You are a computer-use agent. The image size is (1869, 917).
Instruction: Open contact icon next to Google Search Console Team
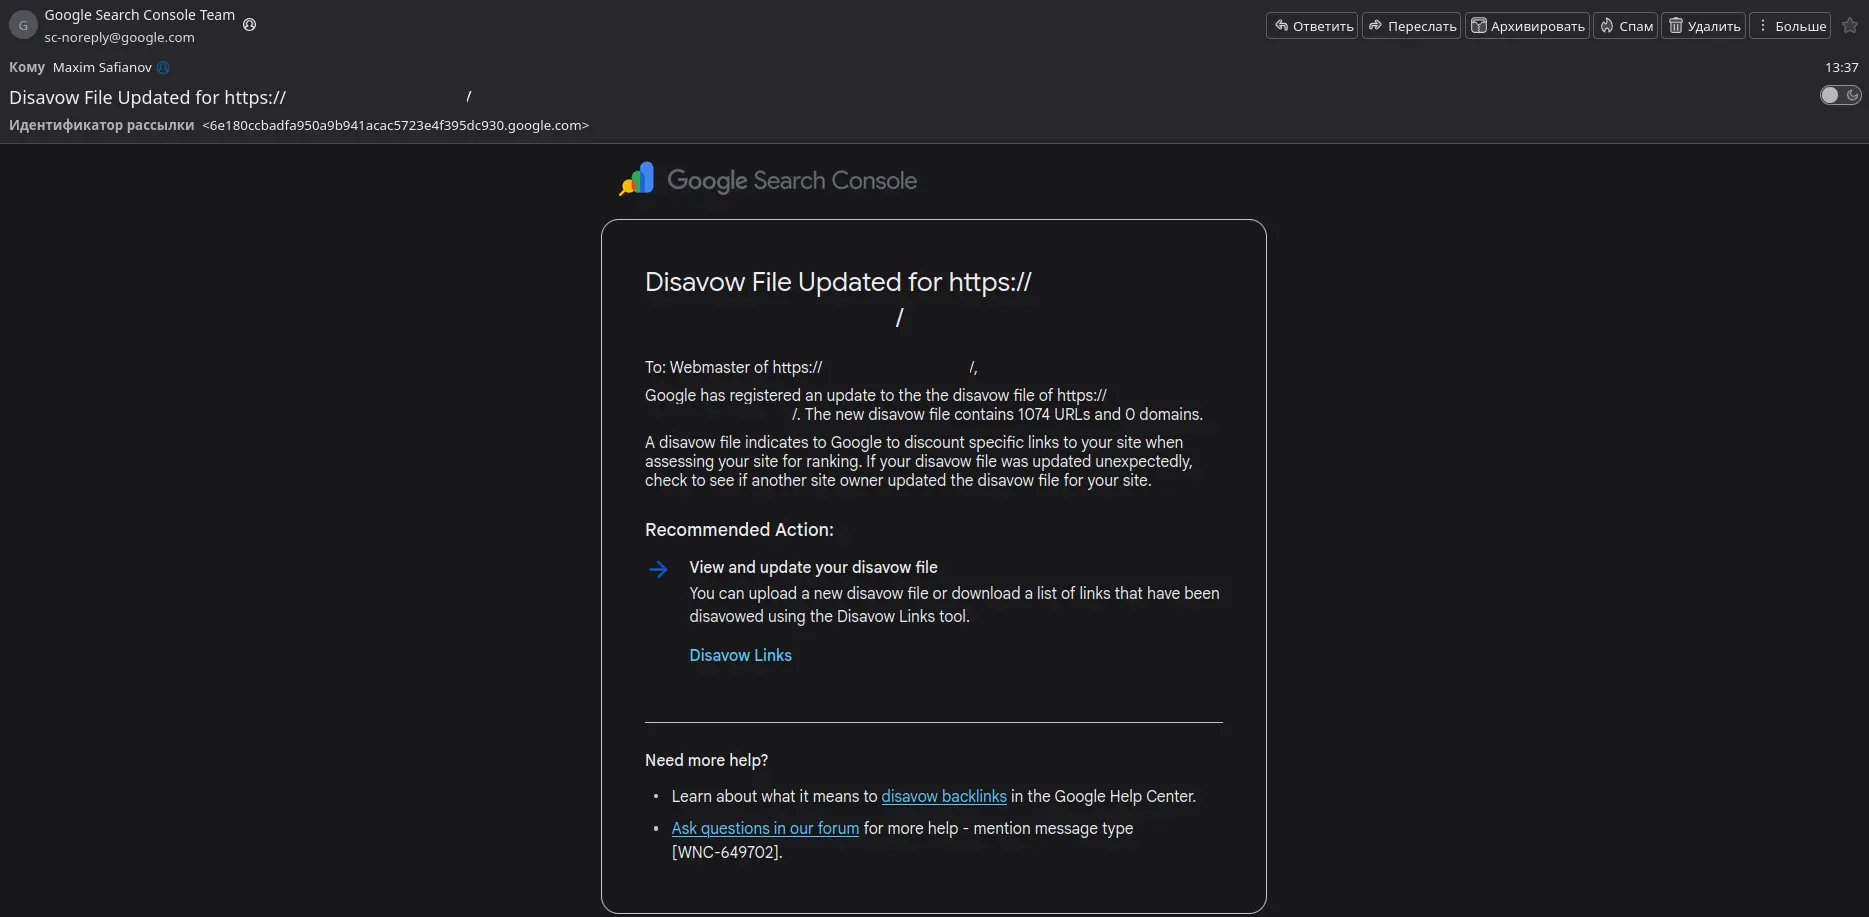pyautogui.click(x=250, y=25)
